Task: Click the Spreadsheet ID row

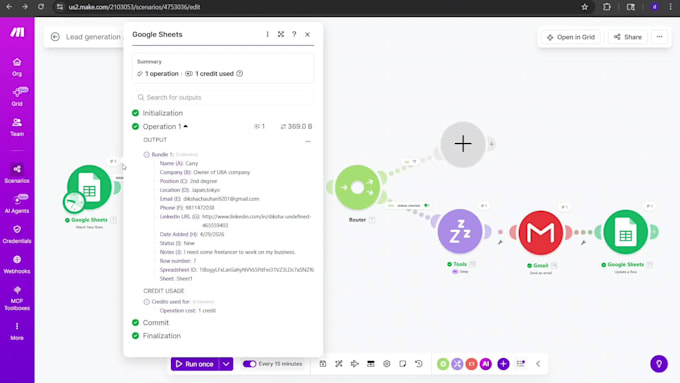Action: click(236, 270)
